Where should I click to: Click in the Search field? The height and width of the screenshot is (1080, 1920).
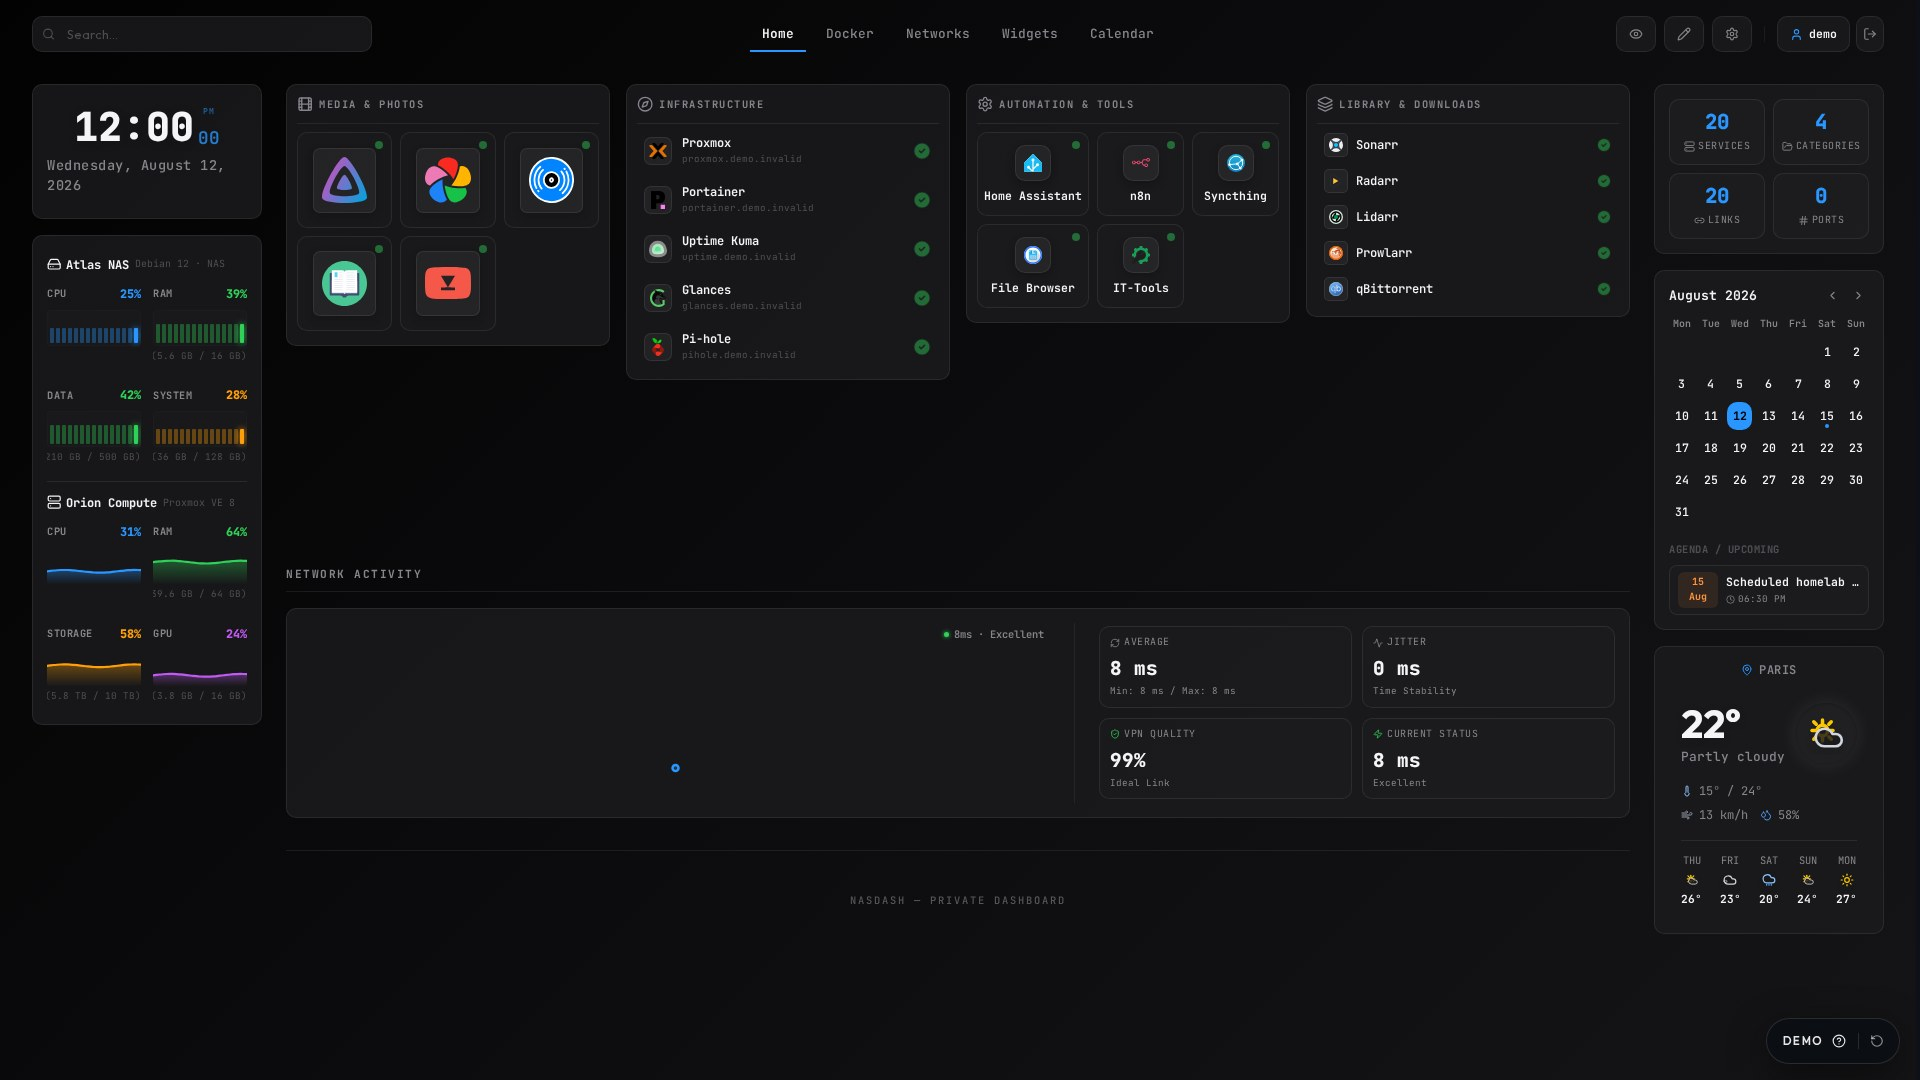click(202, 34)
